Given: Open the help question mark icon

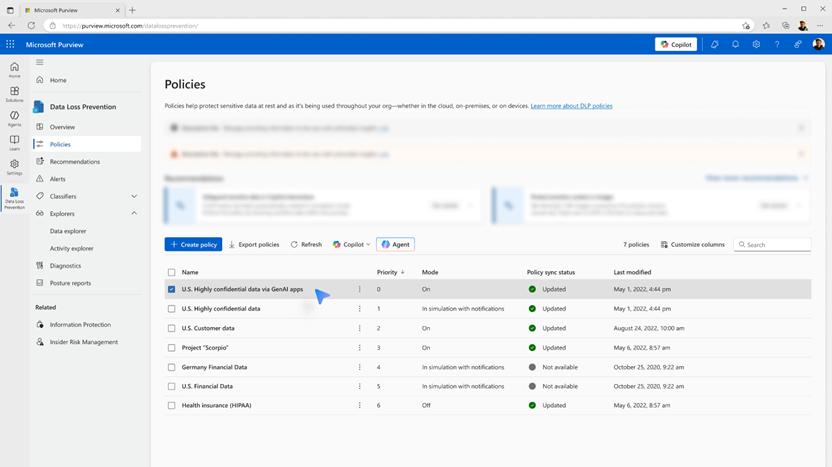Looking at the screenshot, I should 777,45.
